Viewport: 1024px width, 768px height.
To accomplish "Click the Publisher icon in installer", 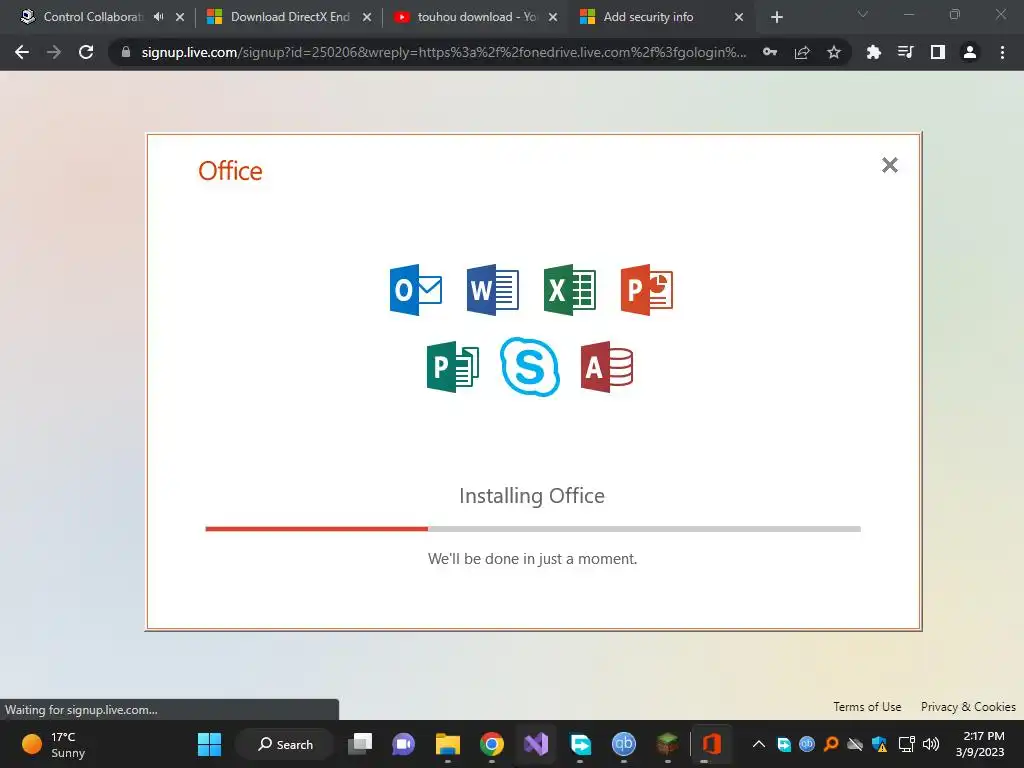I will pos(453,367).
